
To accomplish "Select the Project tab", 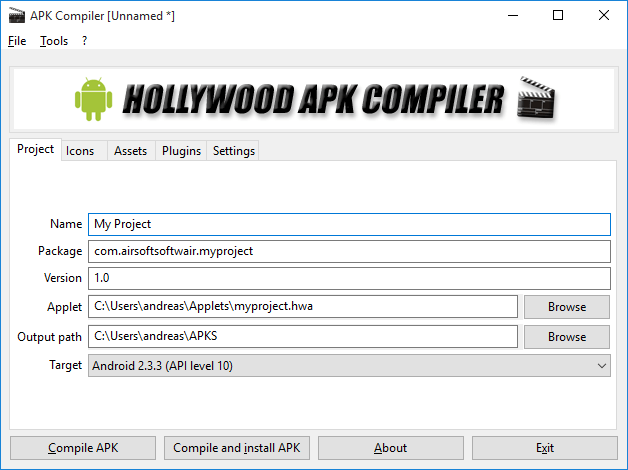I will tap(35, 150).
